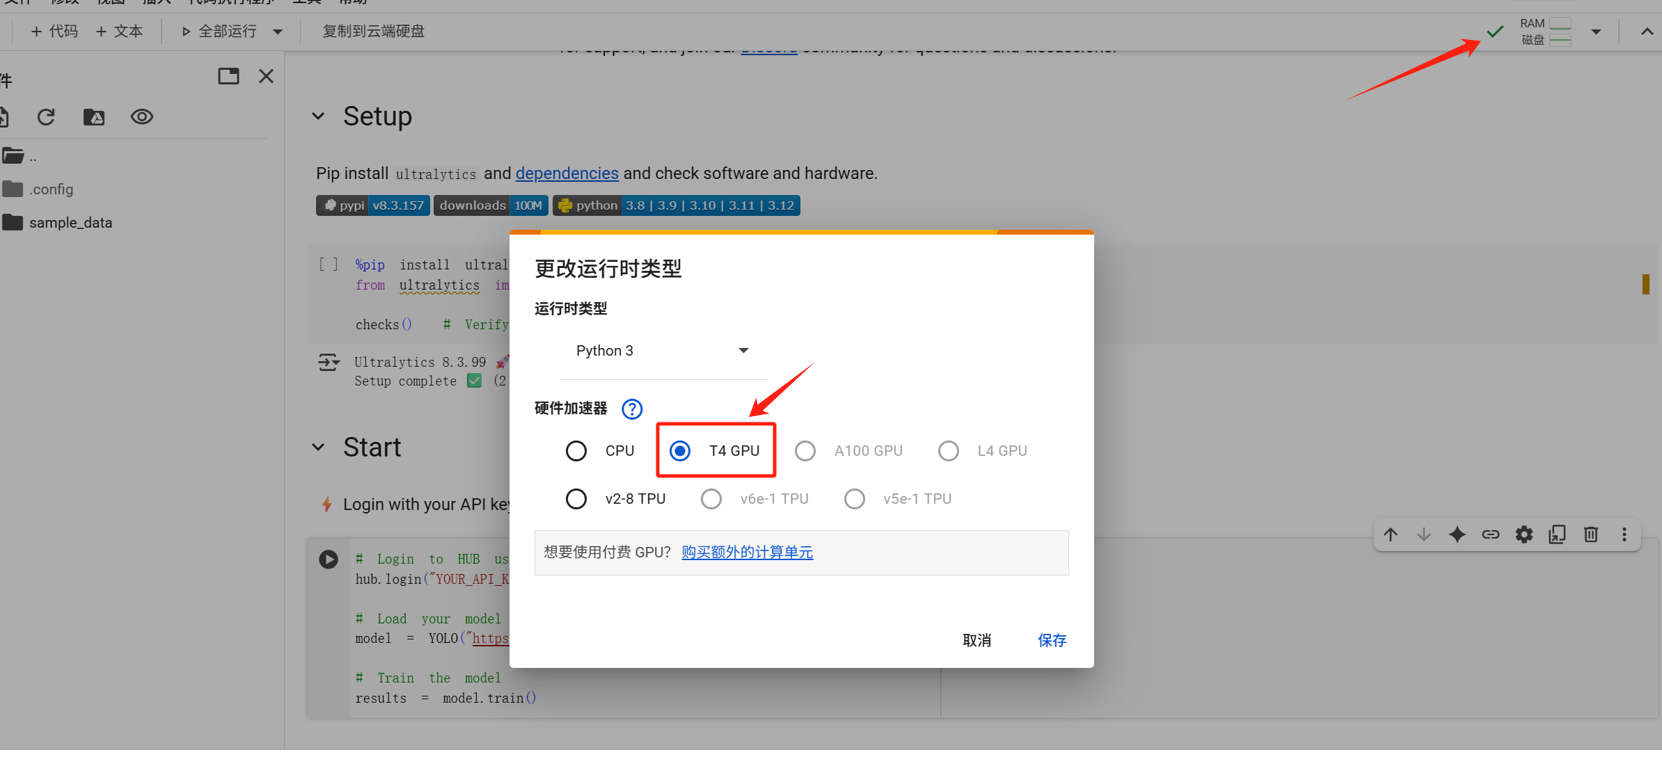Add a code cell with 代码
This screenshot has height=762, width=1662.
point(54,31)
